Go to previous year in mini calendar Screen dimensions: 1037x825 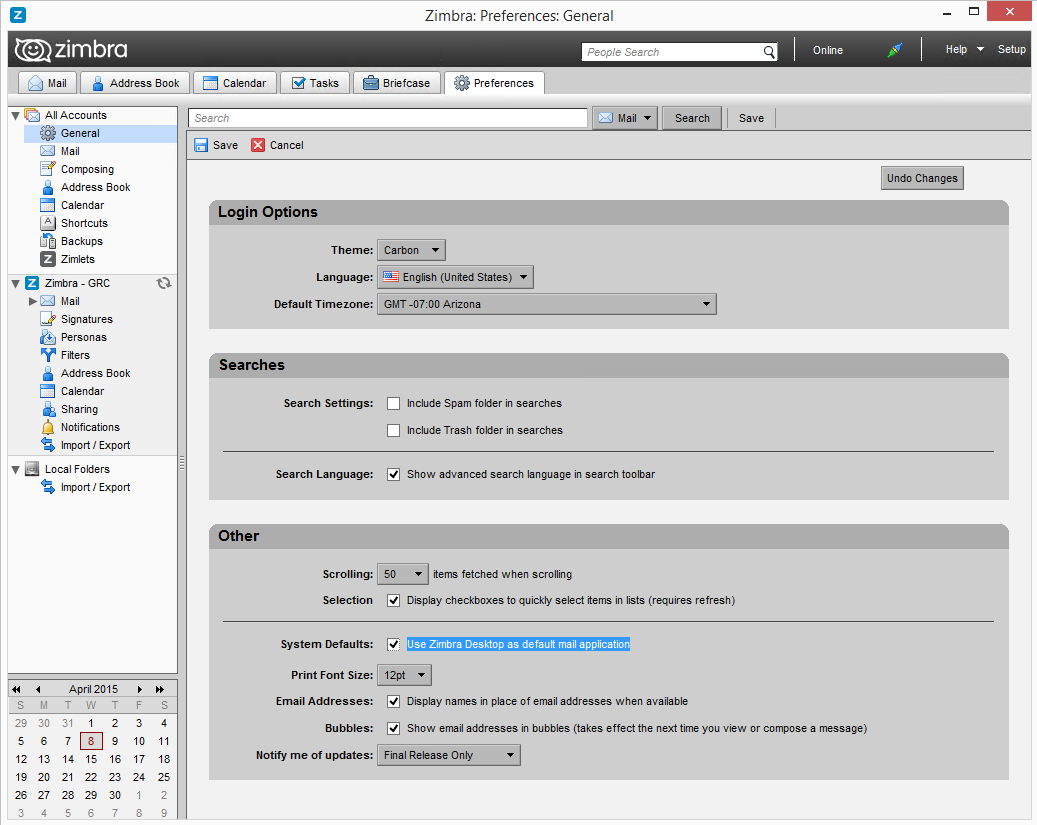tap(17, 689)
